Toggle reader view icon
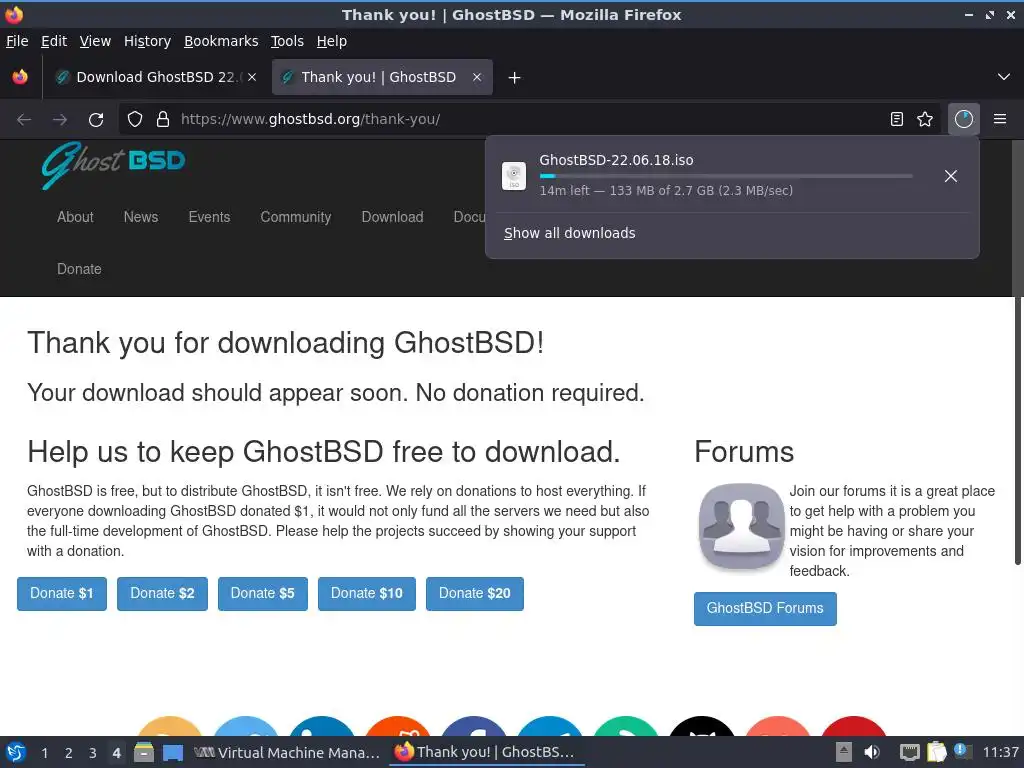This screenshot has width=1024, height=768. 897,119
